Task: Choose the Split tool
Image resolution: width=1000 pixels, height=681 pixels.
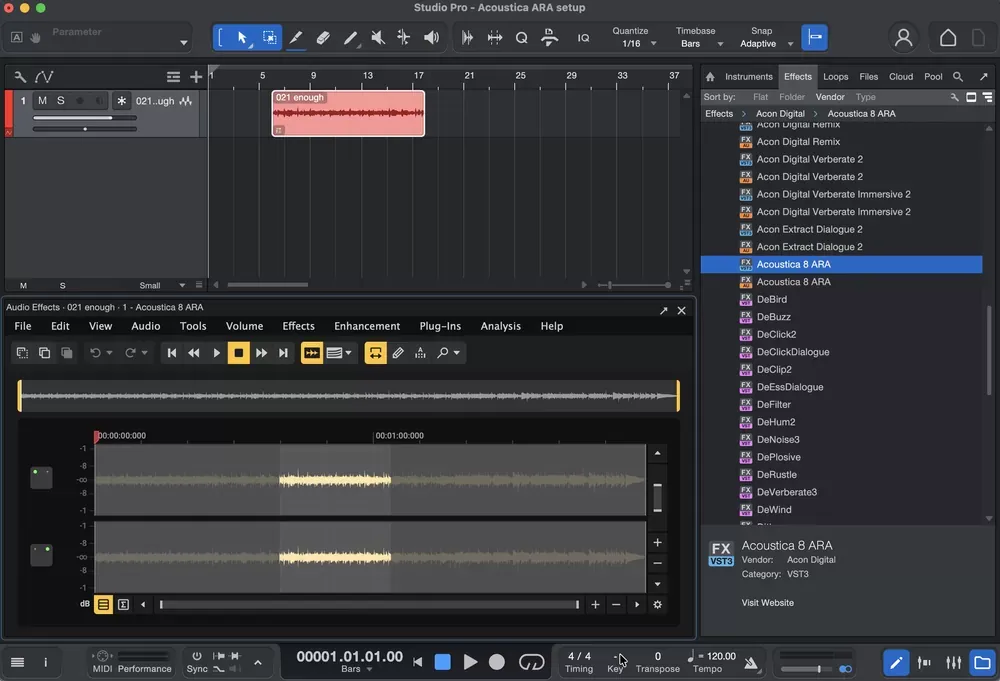Action: (295, 38)
